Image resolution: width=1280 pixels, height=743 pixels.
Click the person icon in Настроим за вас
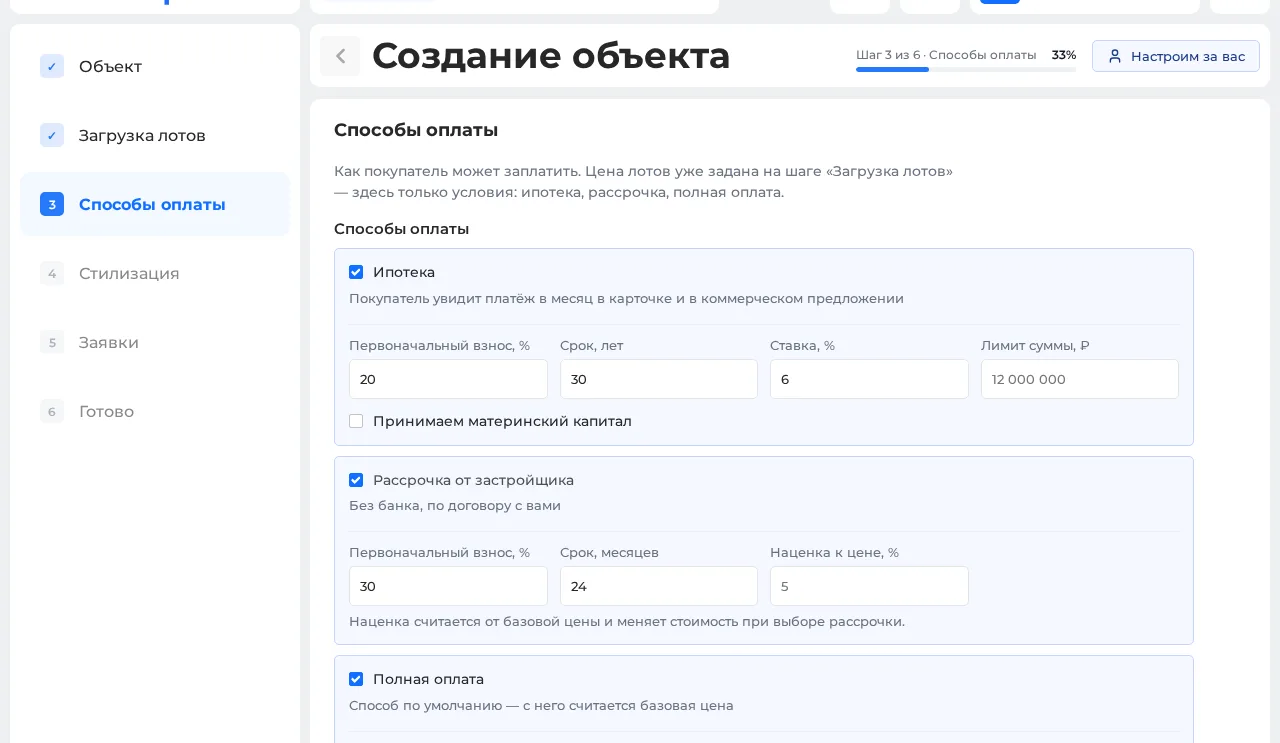(1115, 56)
